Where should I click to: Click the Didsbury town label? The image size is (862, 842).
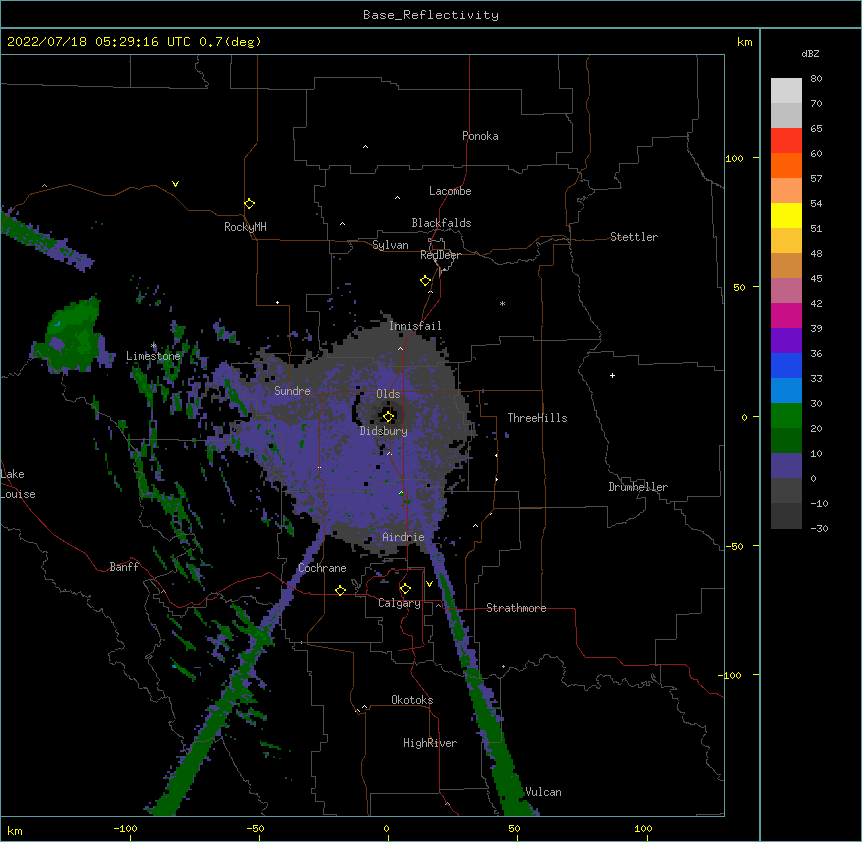click(384, 431)
